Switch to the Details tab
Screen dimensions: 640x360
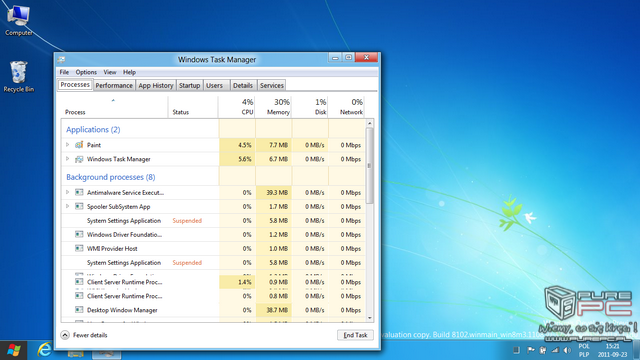tap(243, 85)
